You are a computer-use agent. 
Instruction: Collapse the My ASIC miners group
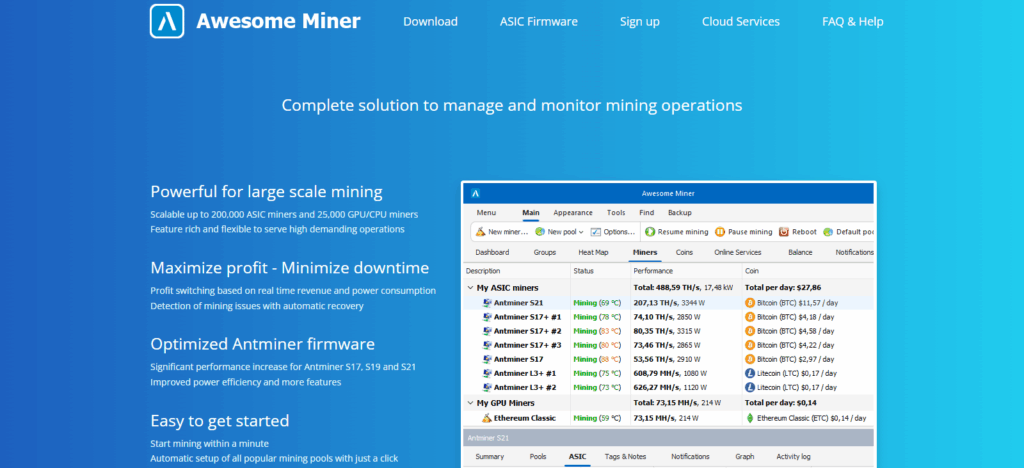pyautogui.click(x=471, y=287)
